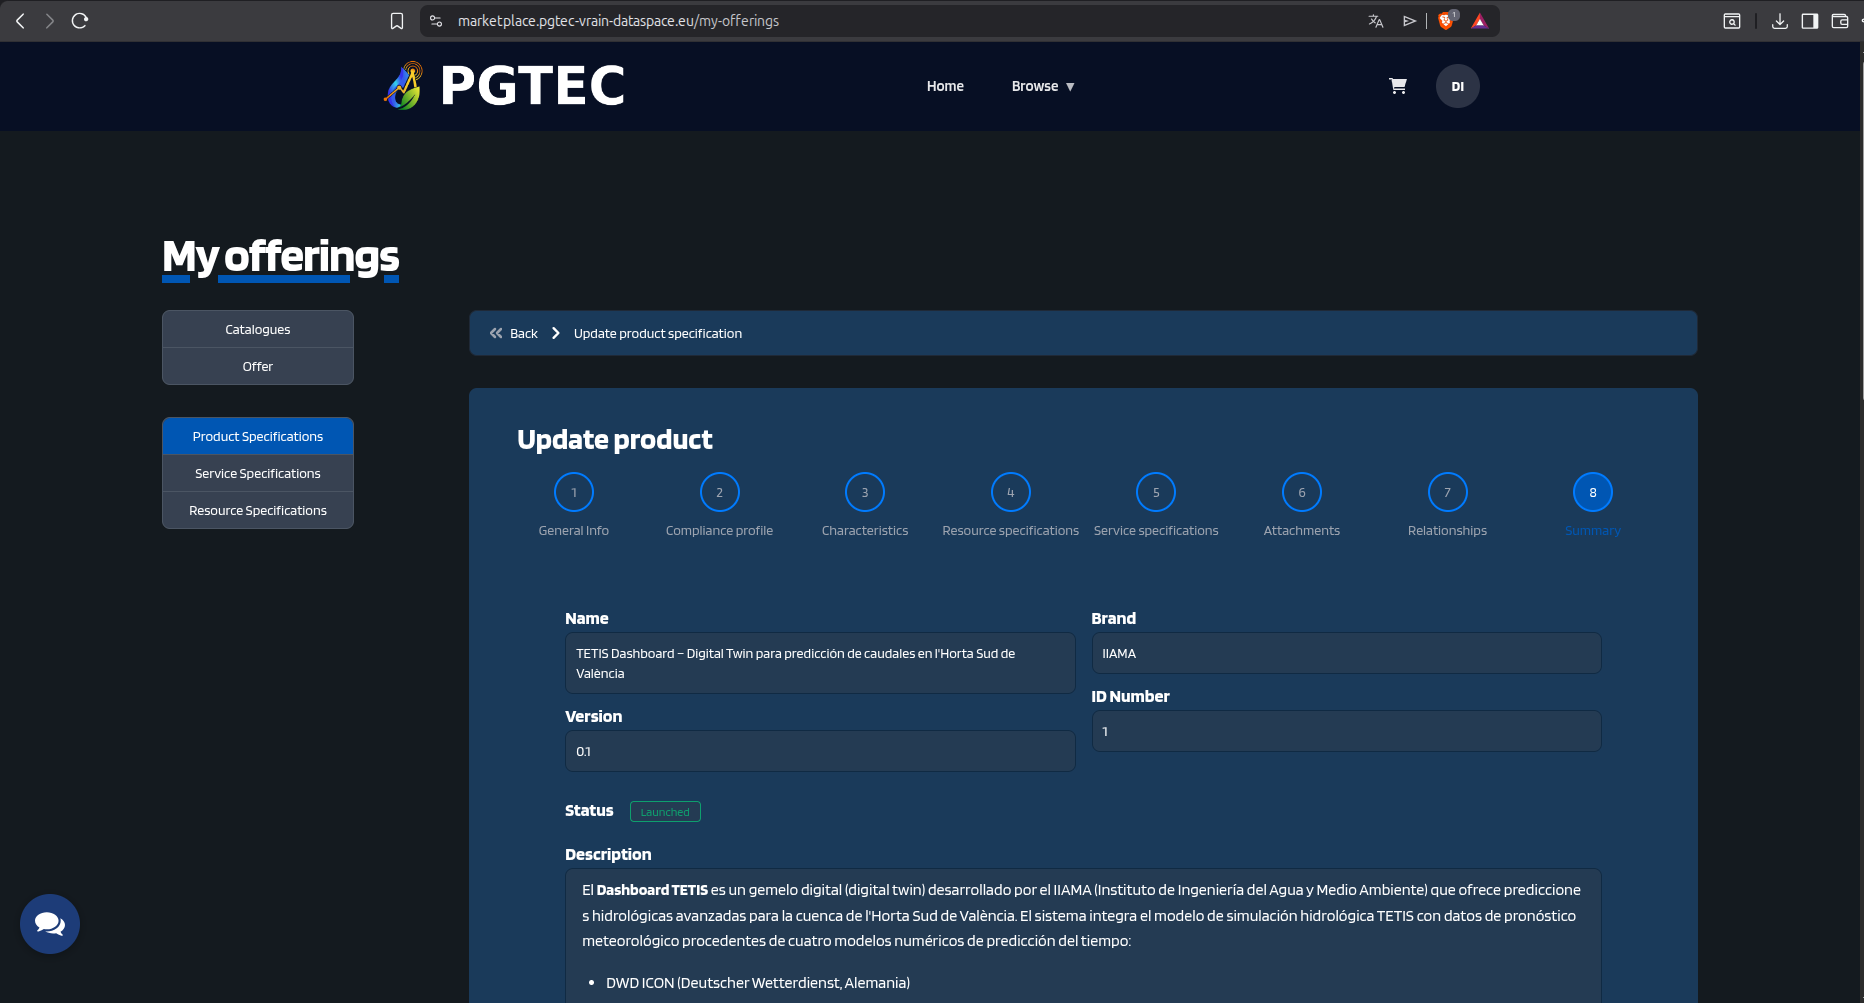Click the browser address bar URL

[x=618, y=21]
